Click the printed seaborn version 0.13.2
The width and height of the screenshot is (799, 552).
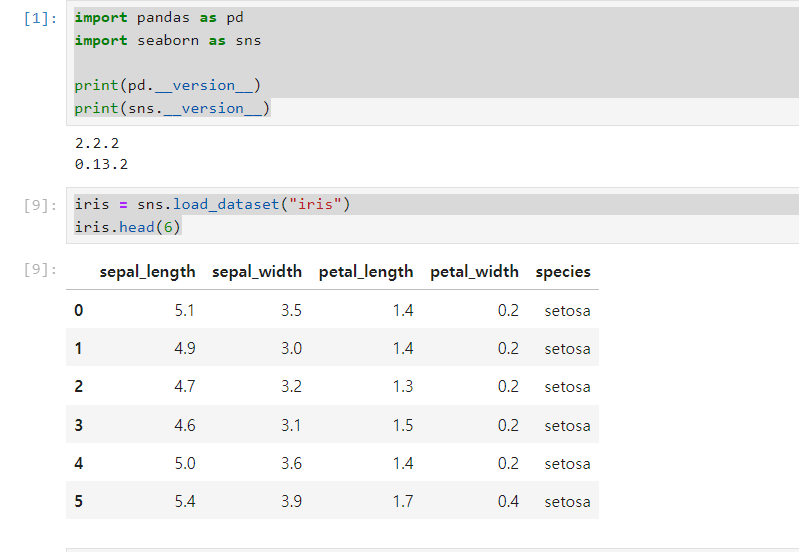click(x=101, y=164)
